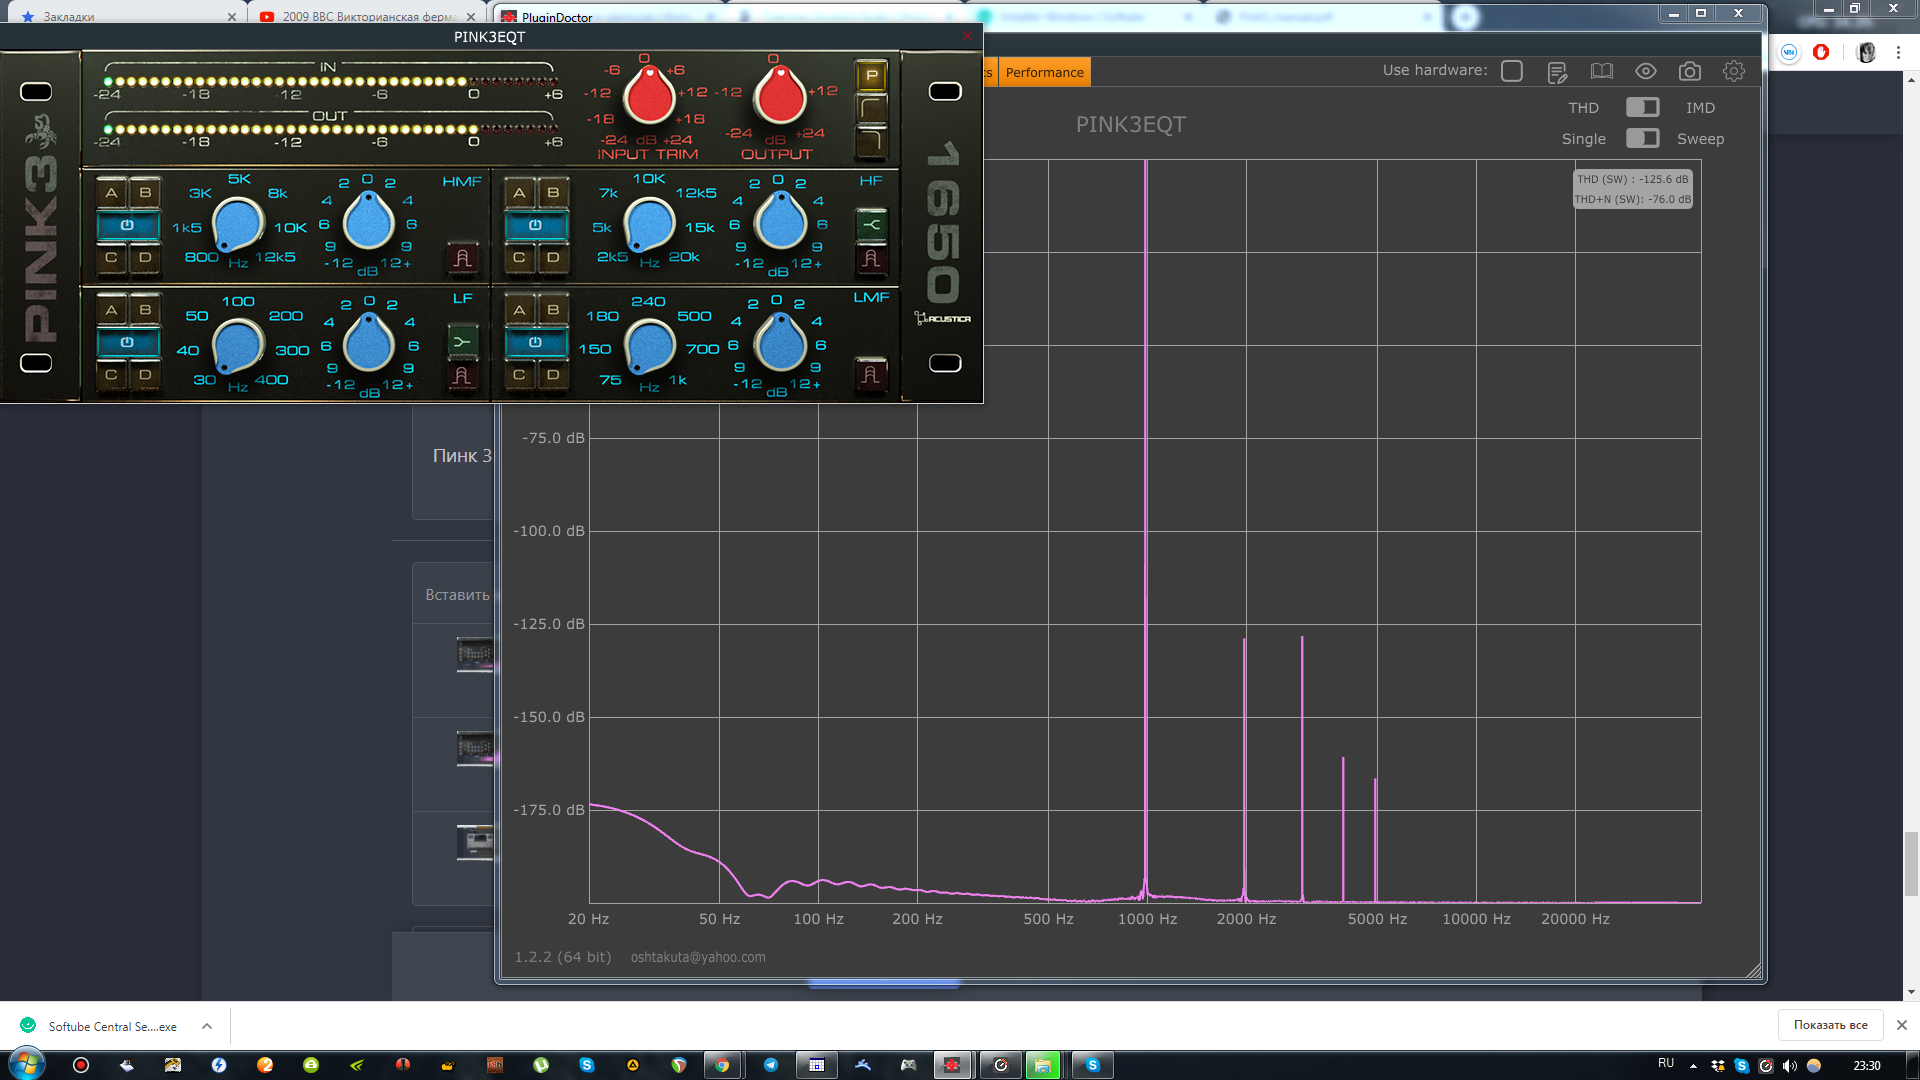Select preset D in the HMF band
1920x1080 pixels.
pyautogui.click(x=145, y=258)
